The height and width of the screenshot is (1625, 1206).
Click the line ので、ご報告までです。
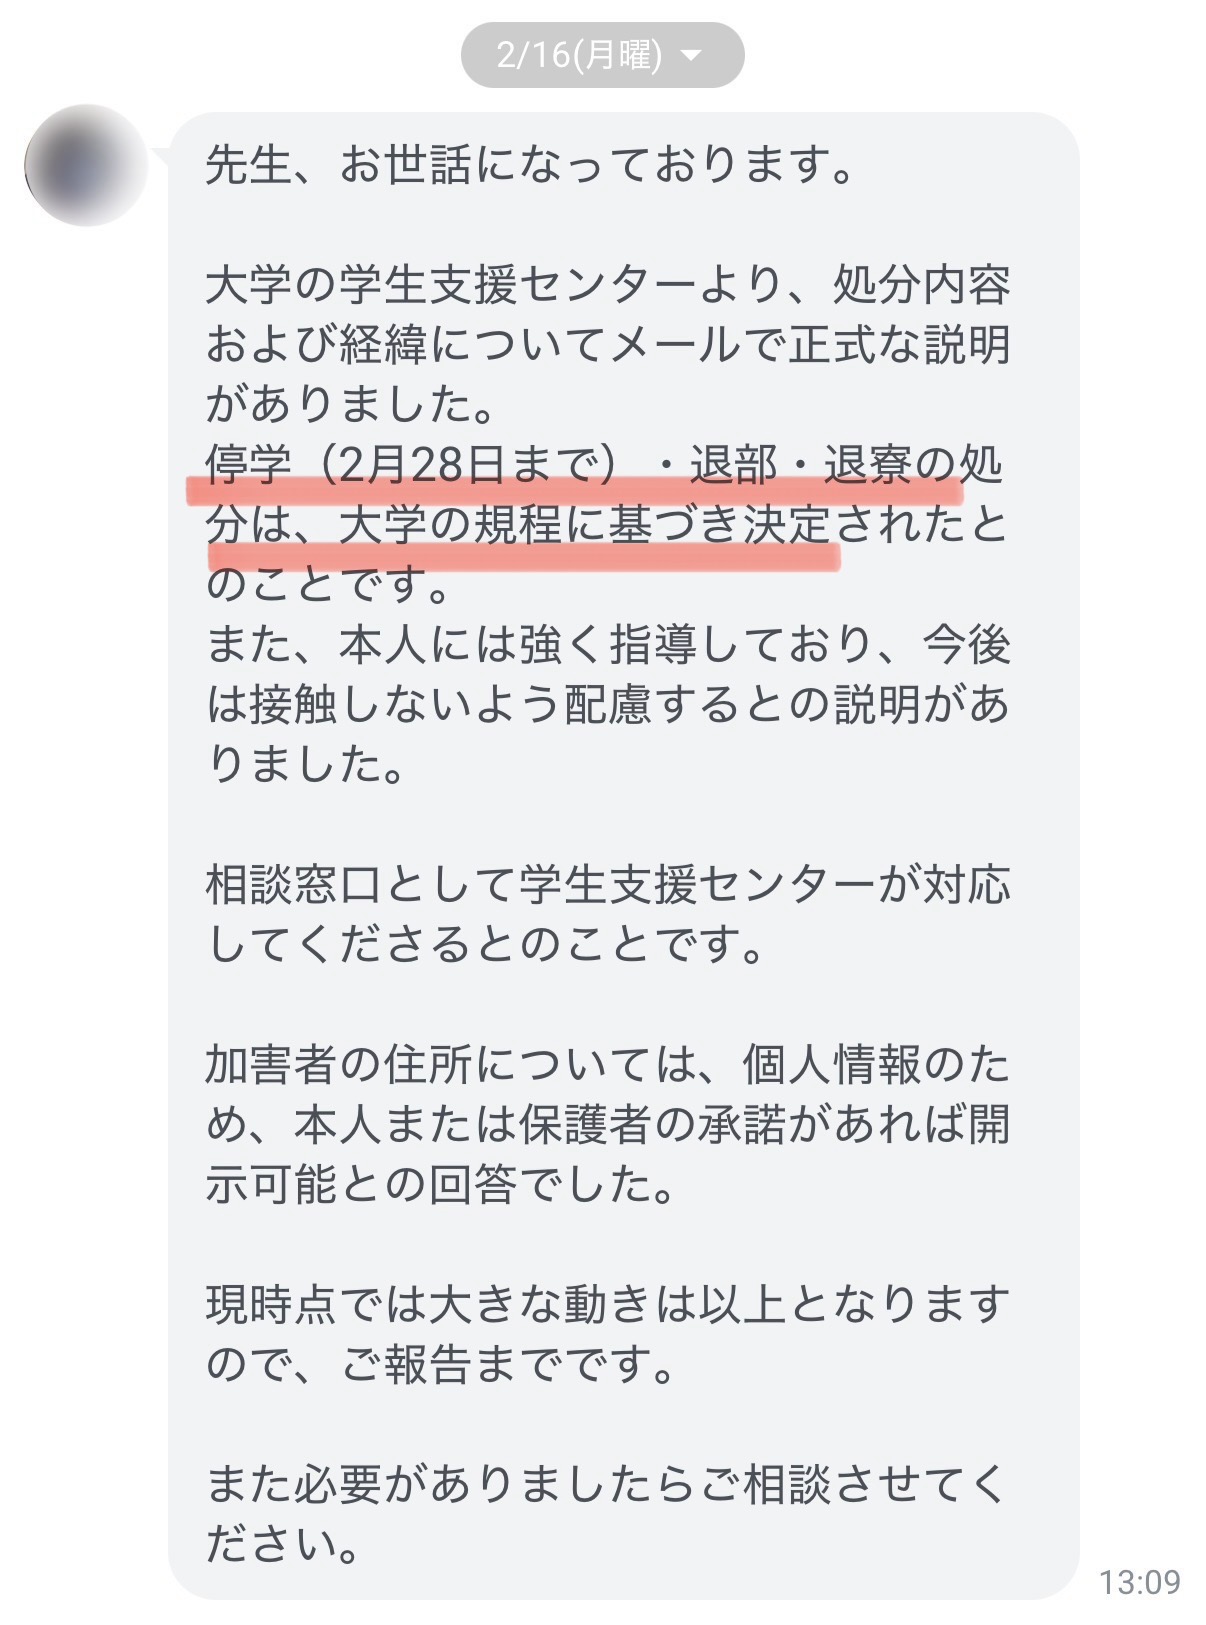point(441,1365)
